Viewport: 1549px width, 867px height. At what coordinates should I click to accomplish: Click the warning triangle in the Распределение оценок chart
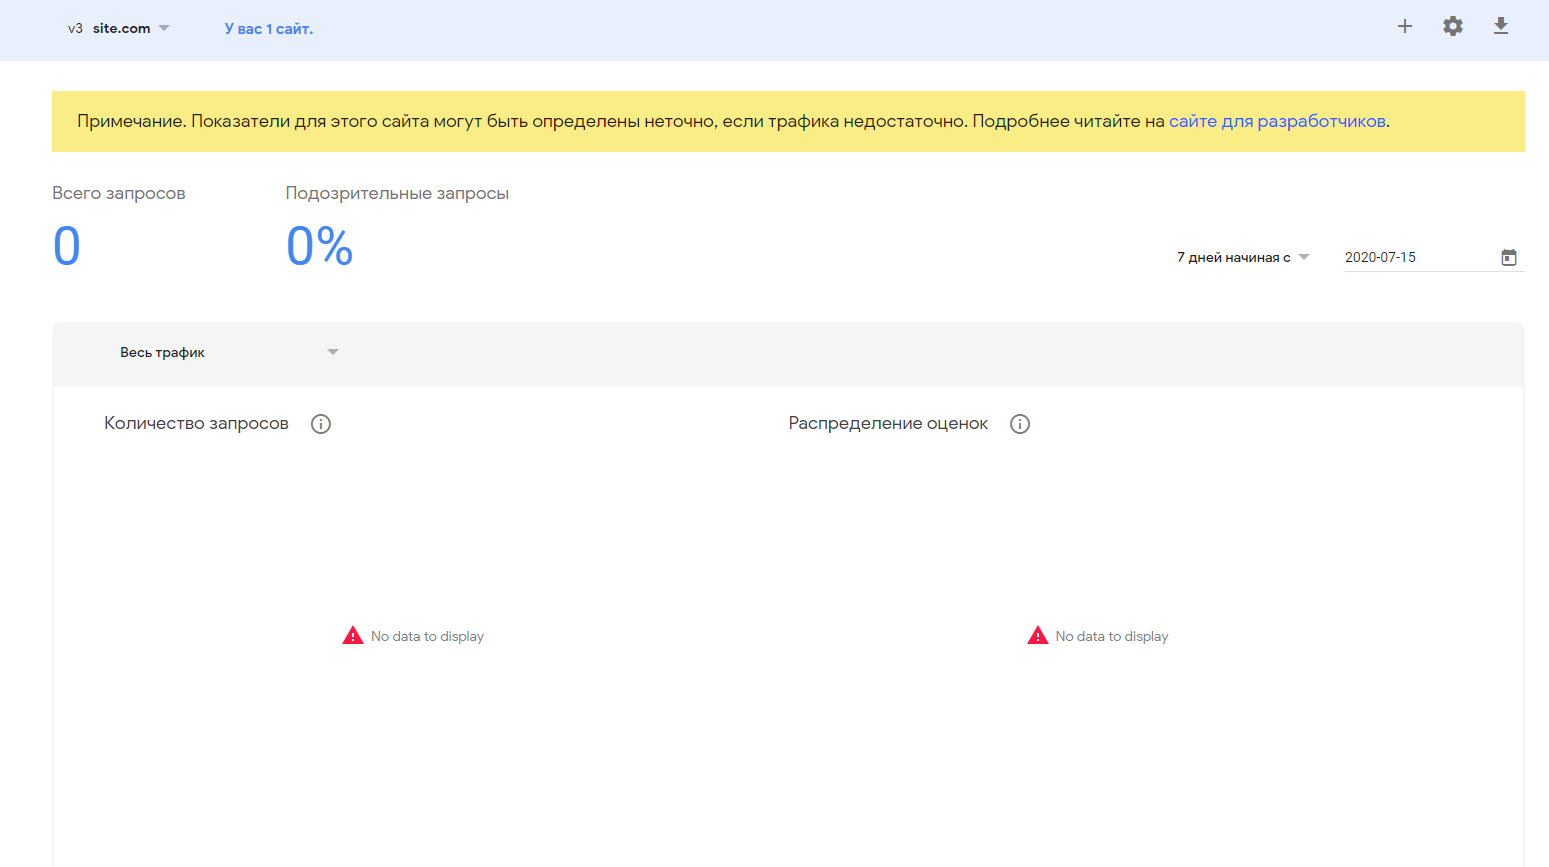tap(1038, 635)
